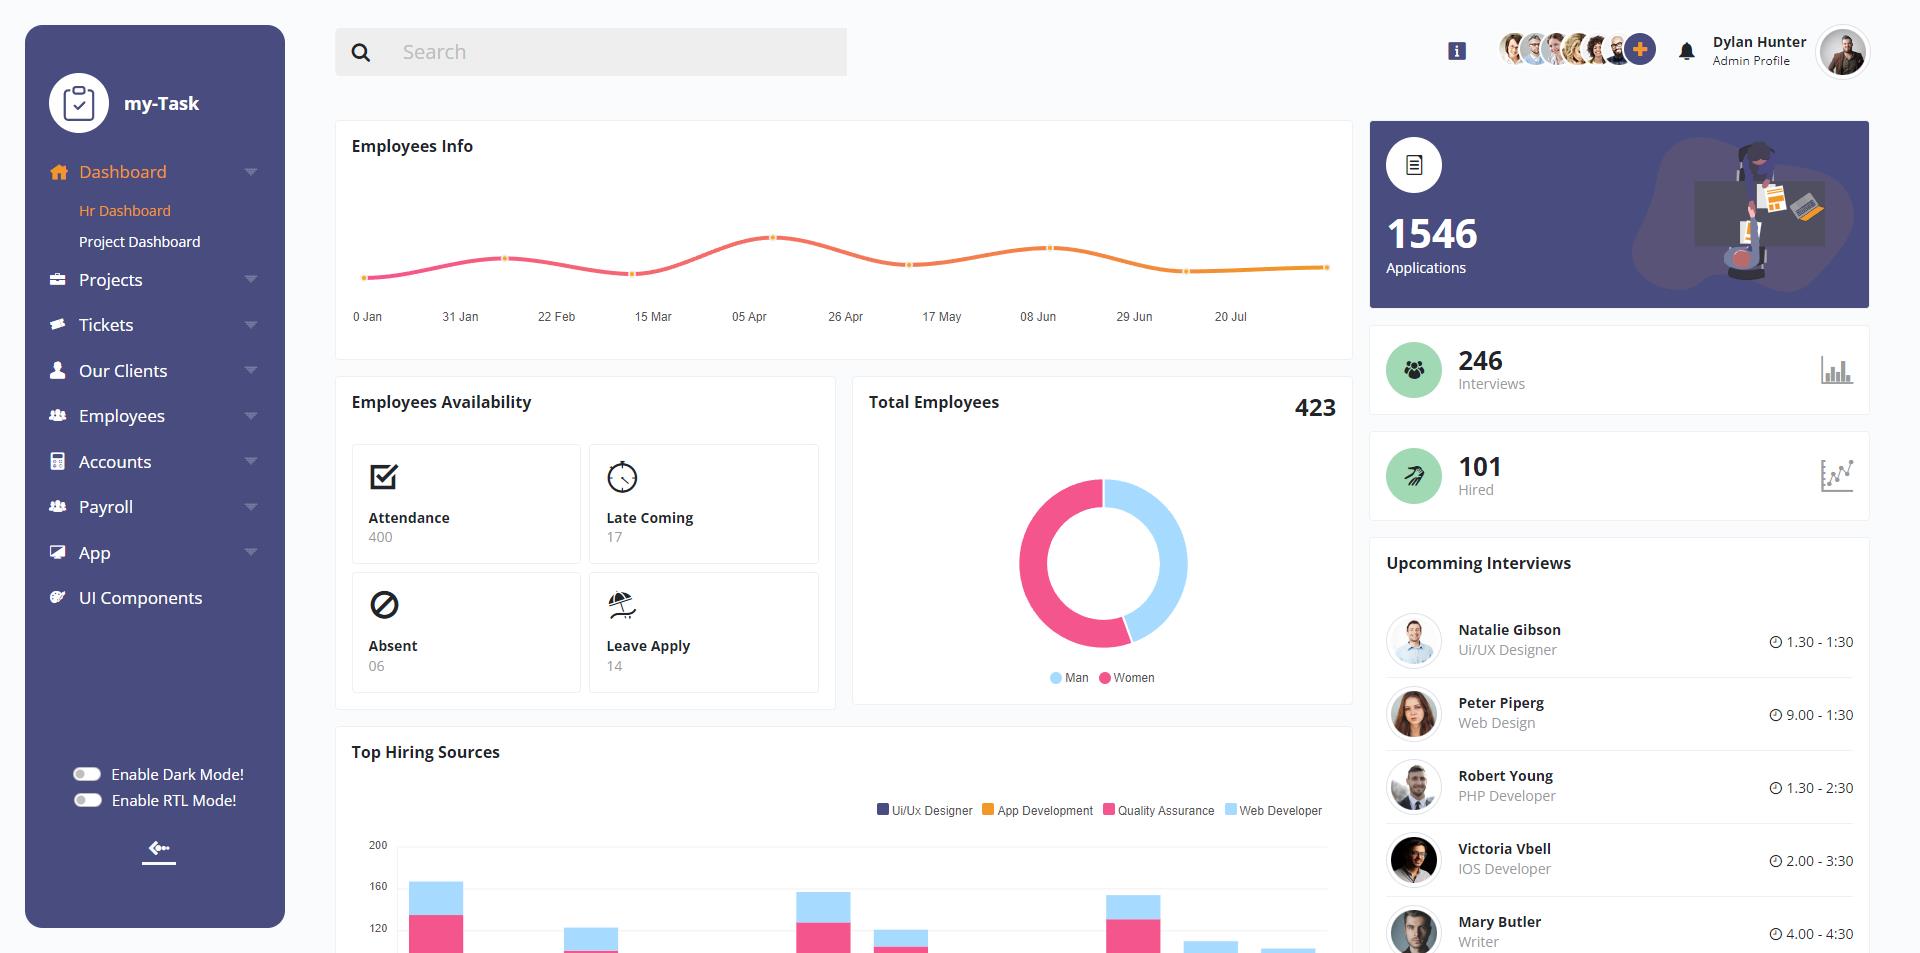Screen dimensions: 1920x953
Task: Open Victoria Vbell interview entry
Action: 1619,860
